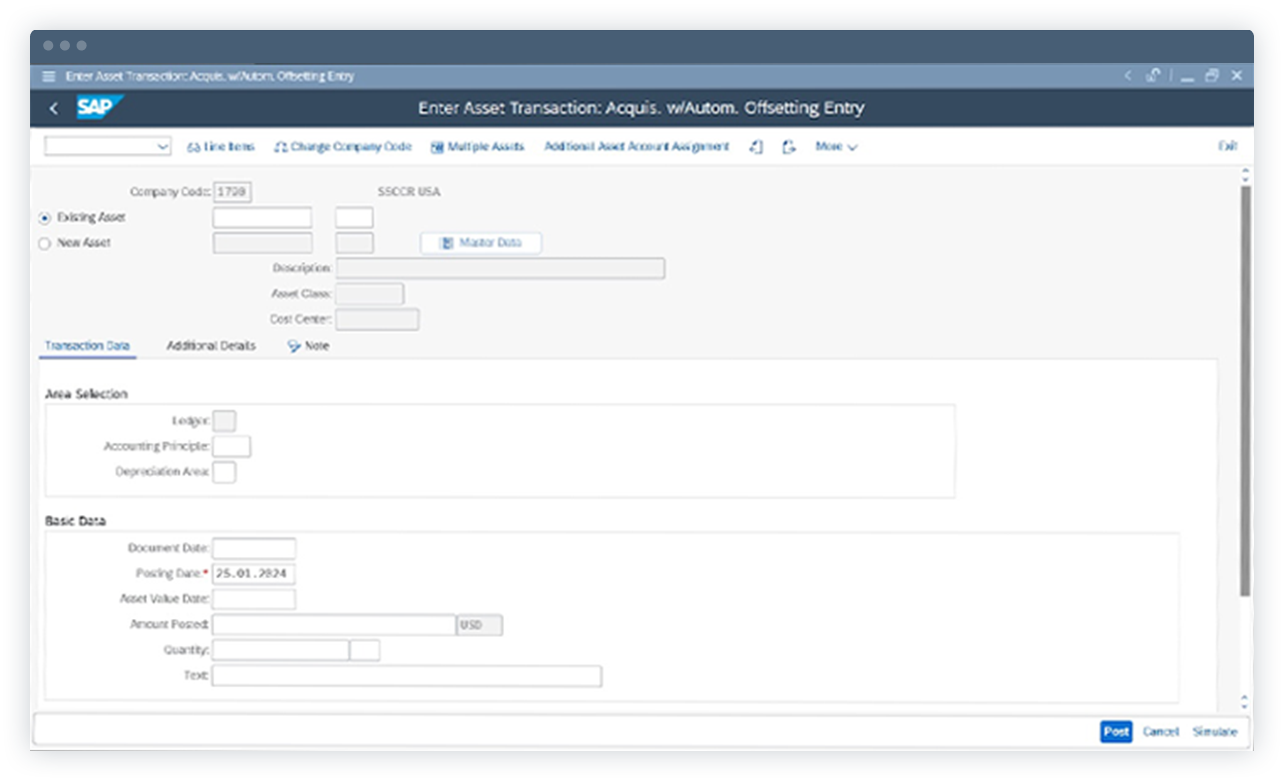Click the back chevron next to SAP logo
Image resolution: width=1284 pixels, height=780 pixels.
pos(53,107)
